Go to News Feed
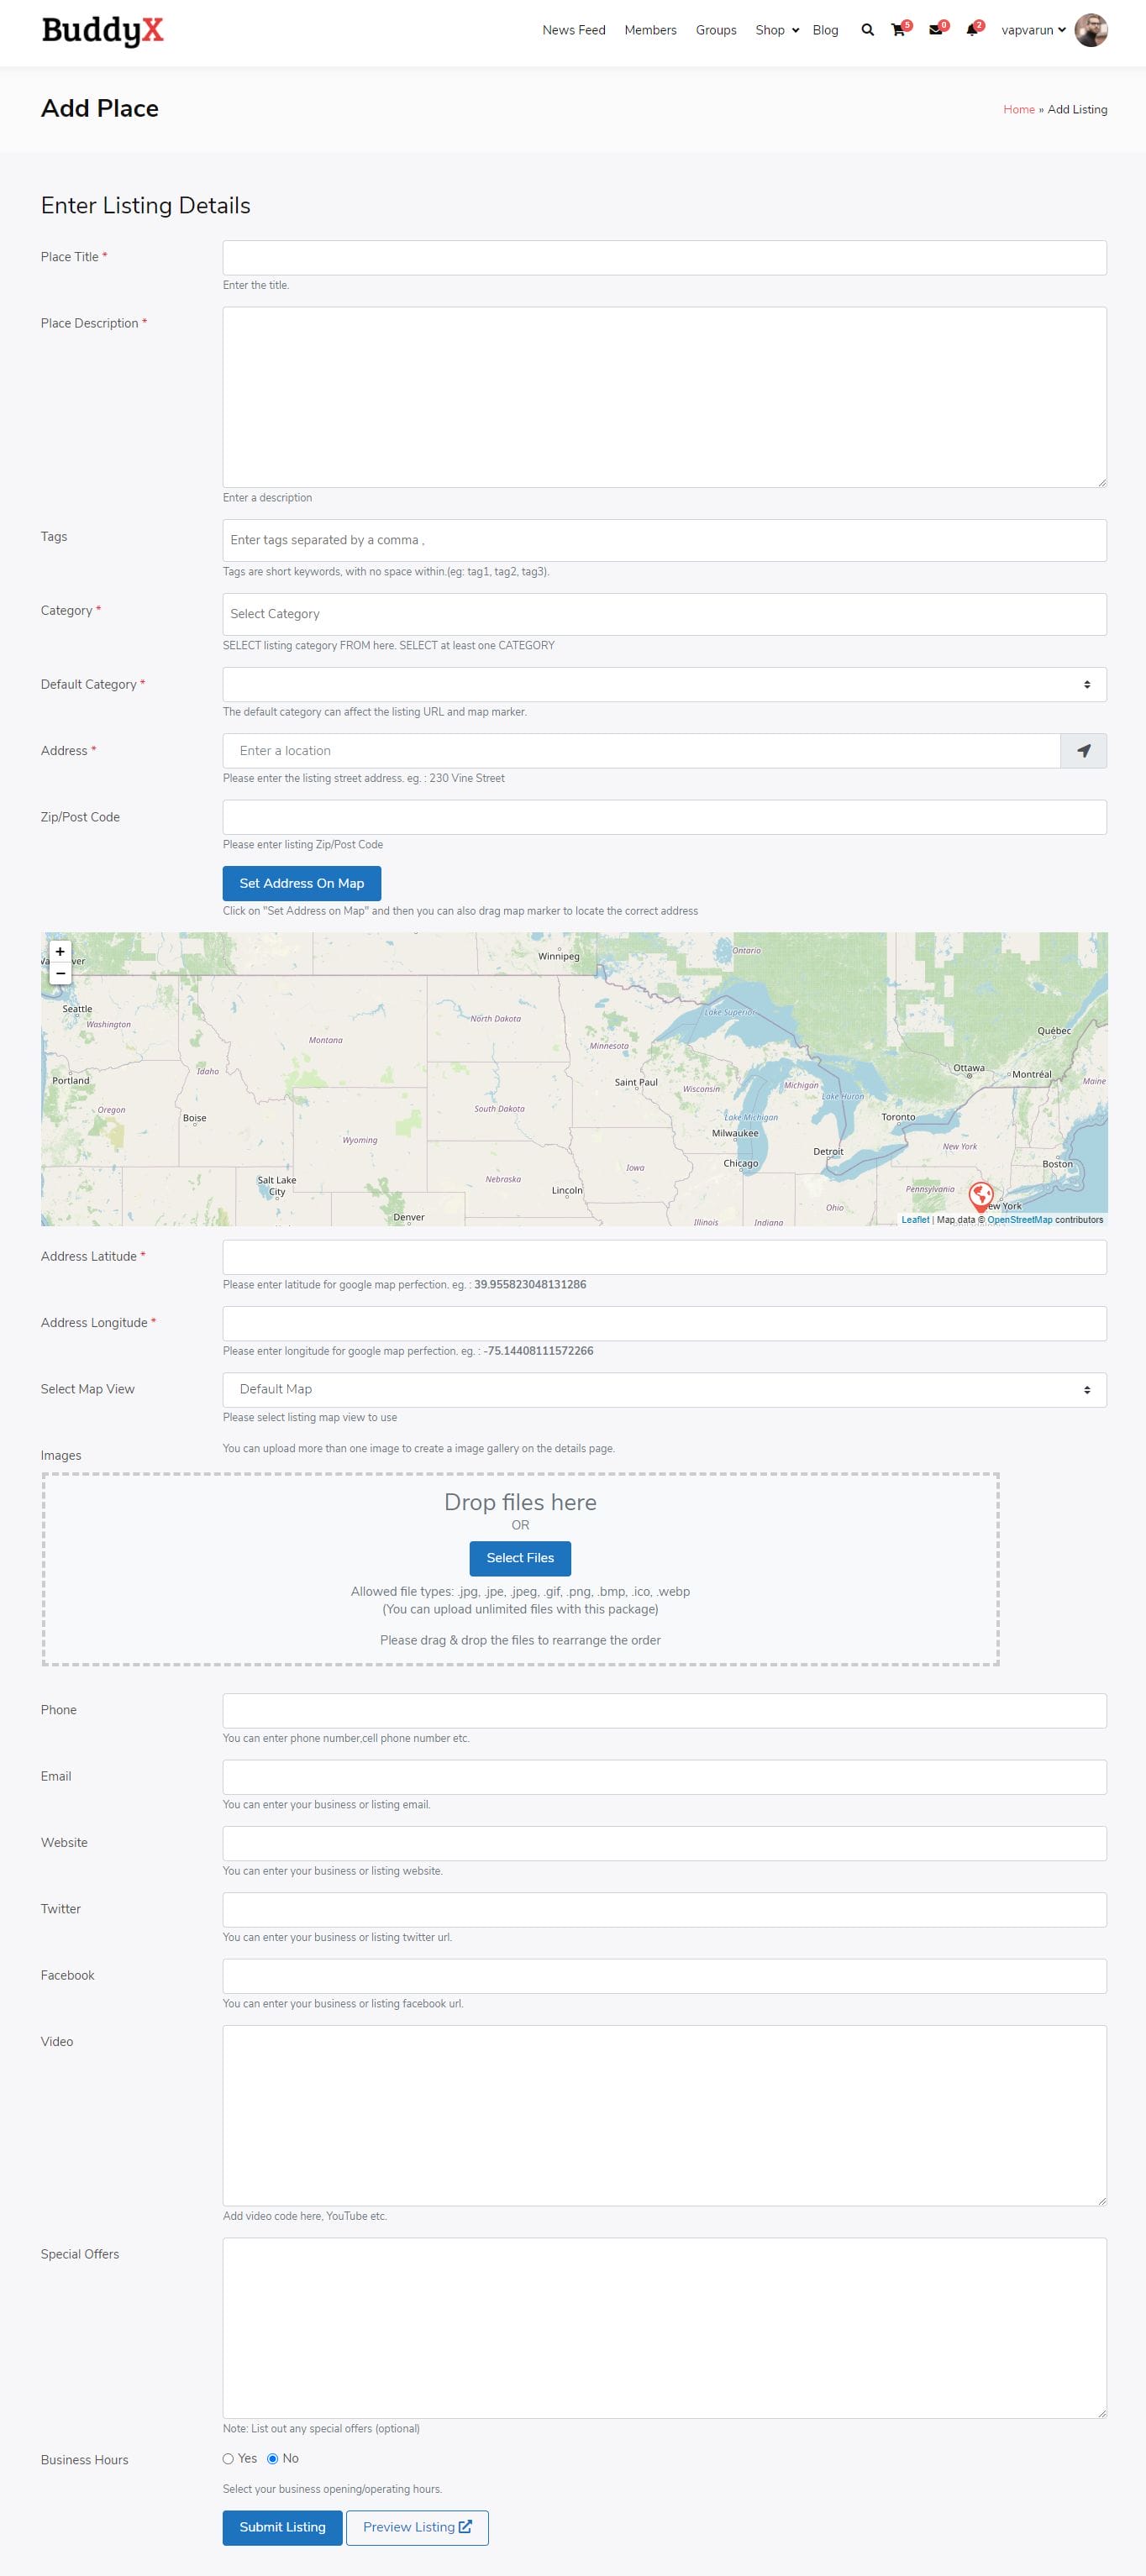Viewport: 1146px width, 2576px height. [x=573, y=30]
